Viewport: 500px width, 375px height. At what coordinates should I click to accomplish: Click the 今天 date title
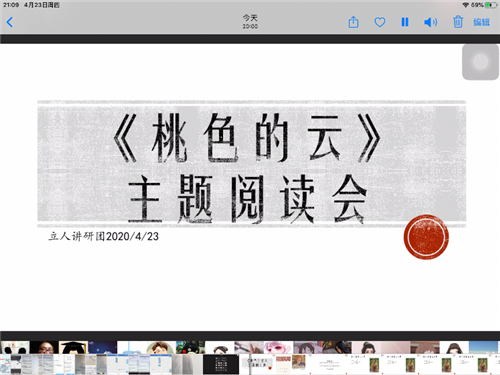pos(250,17)
